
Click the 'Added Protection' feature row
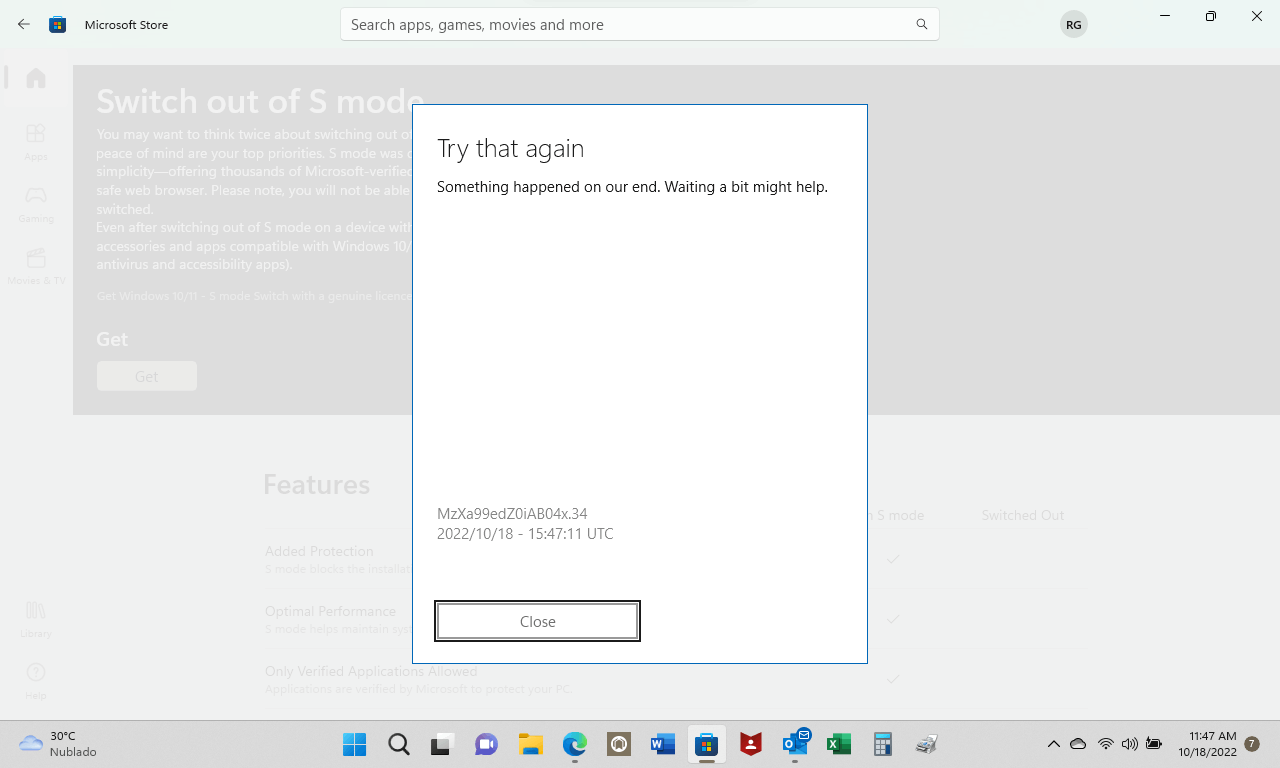(677, 559)
